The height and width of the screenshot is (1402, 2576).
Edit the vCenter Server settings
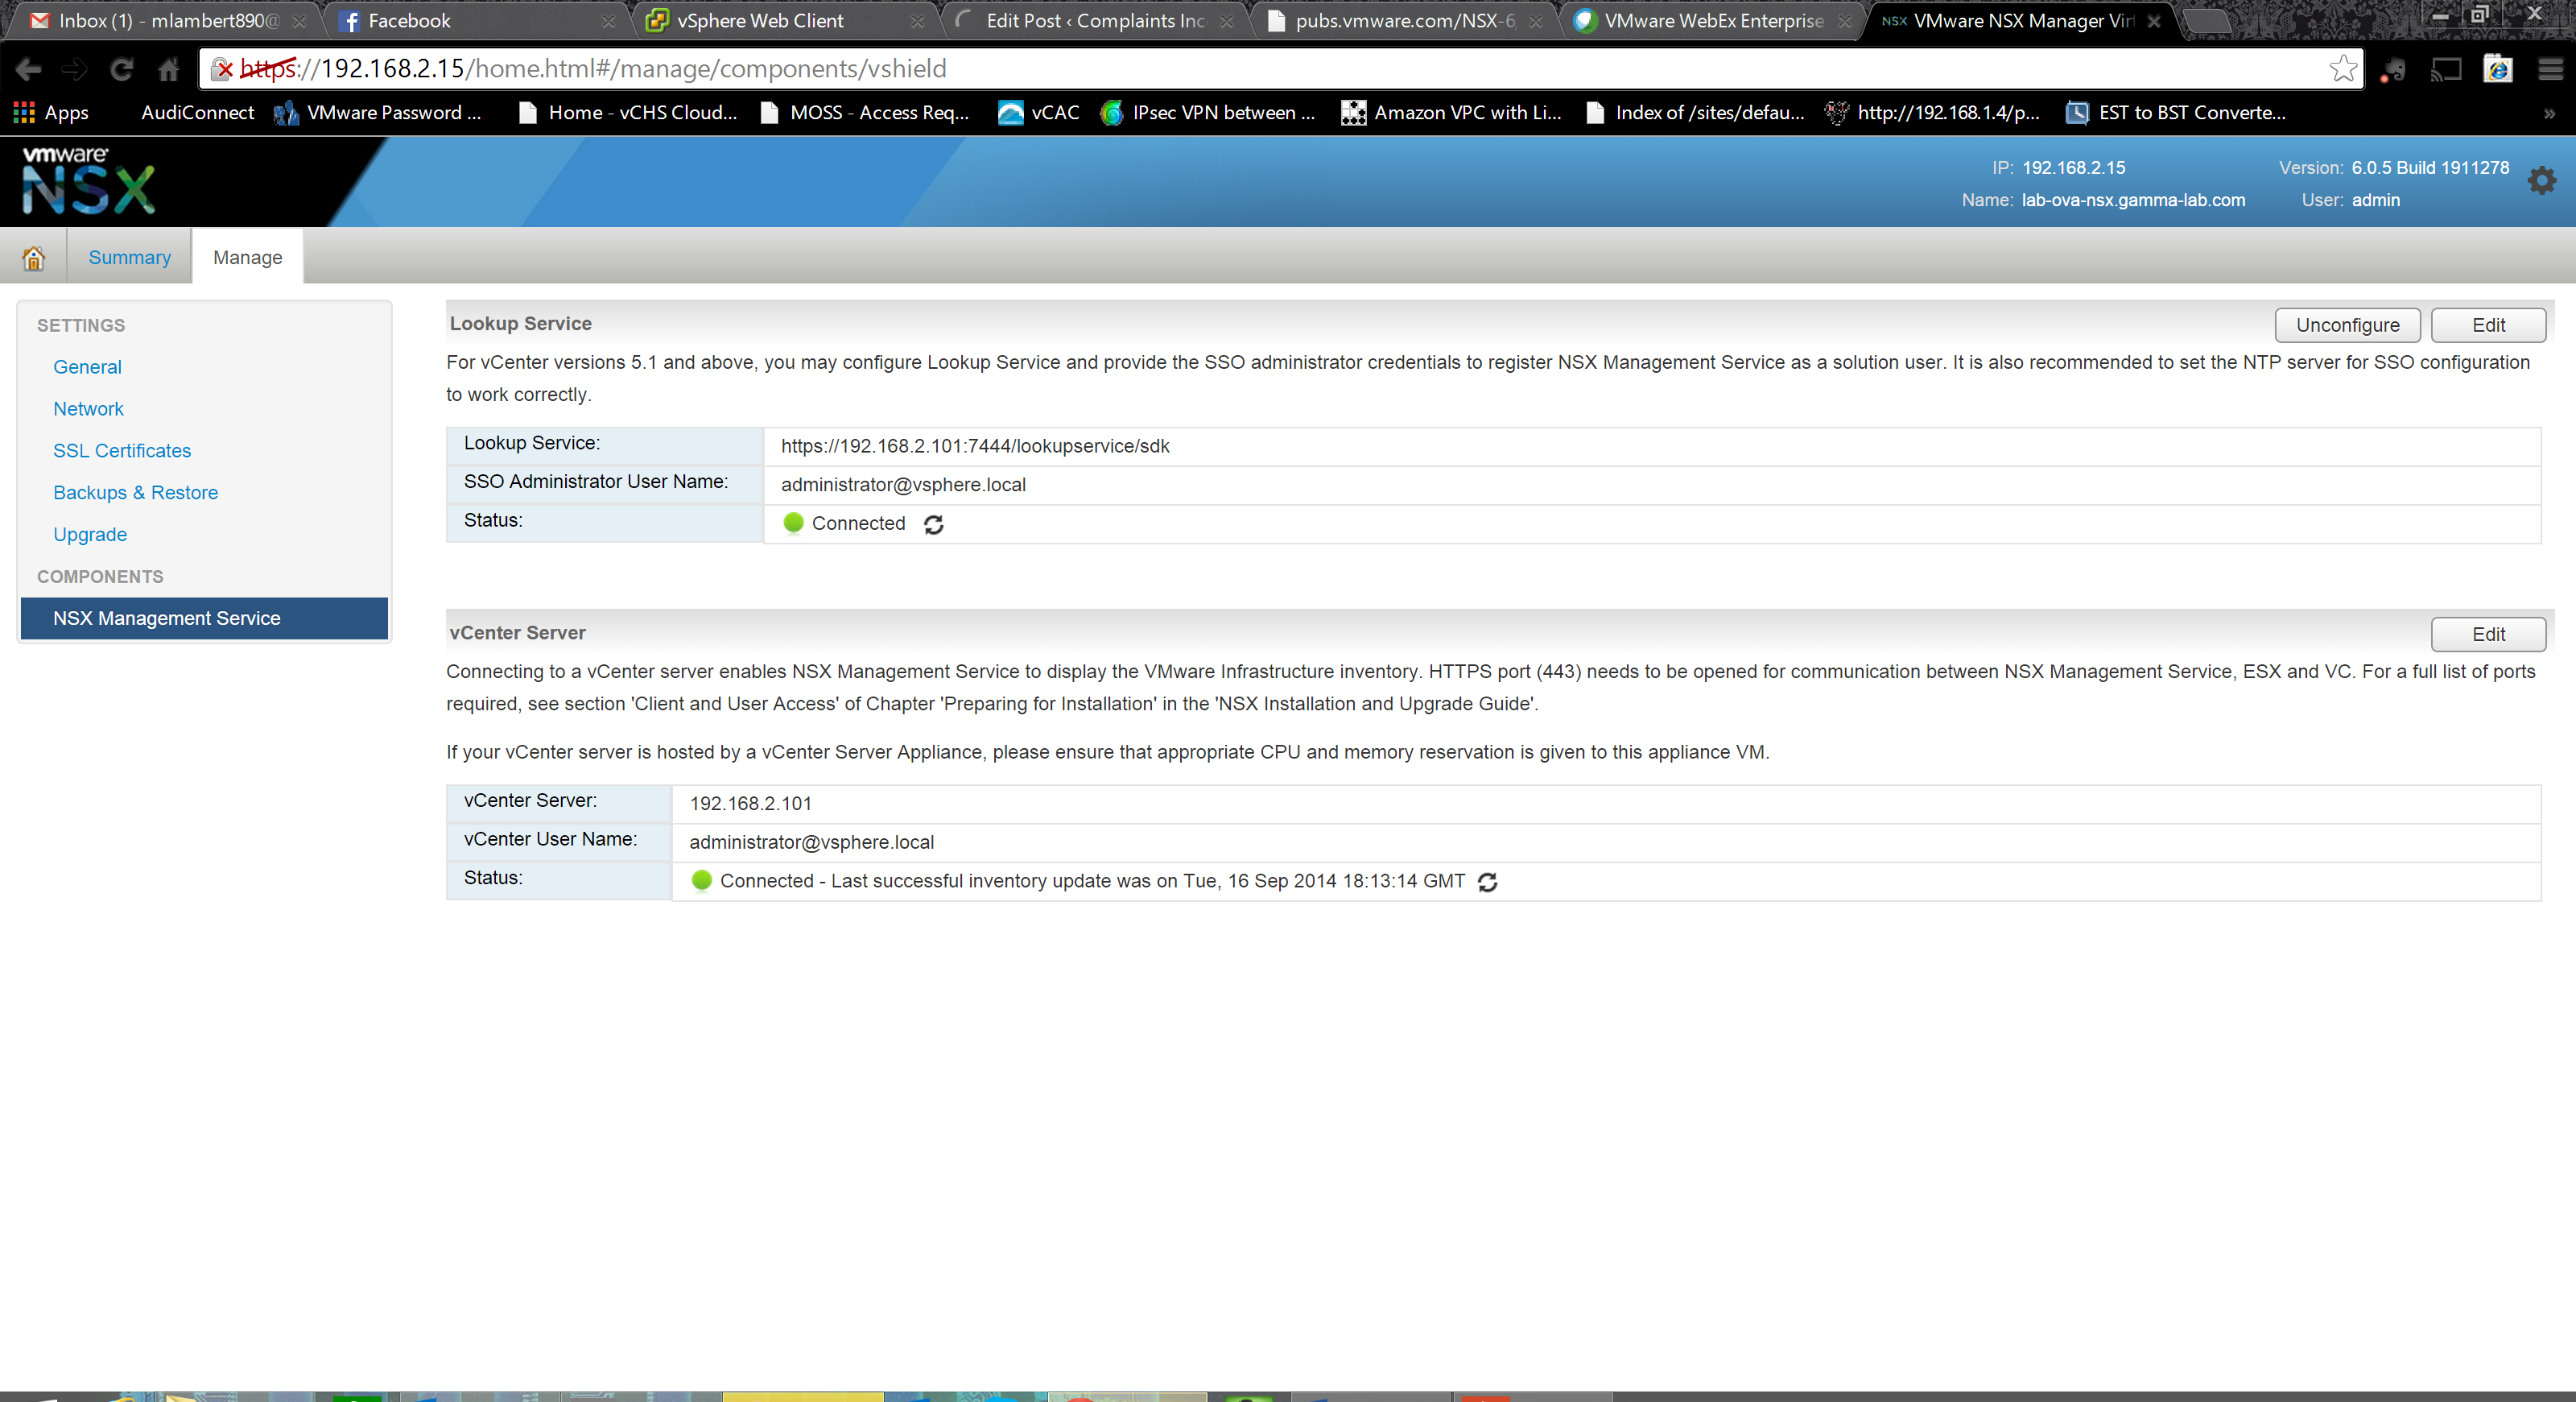[2487, 634]
